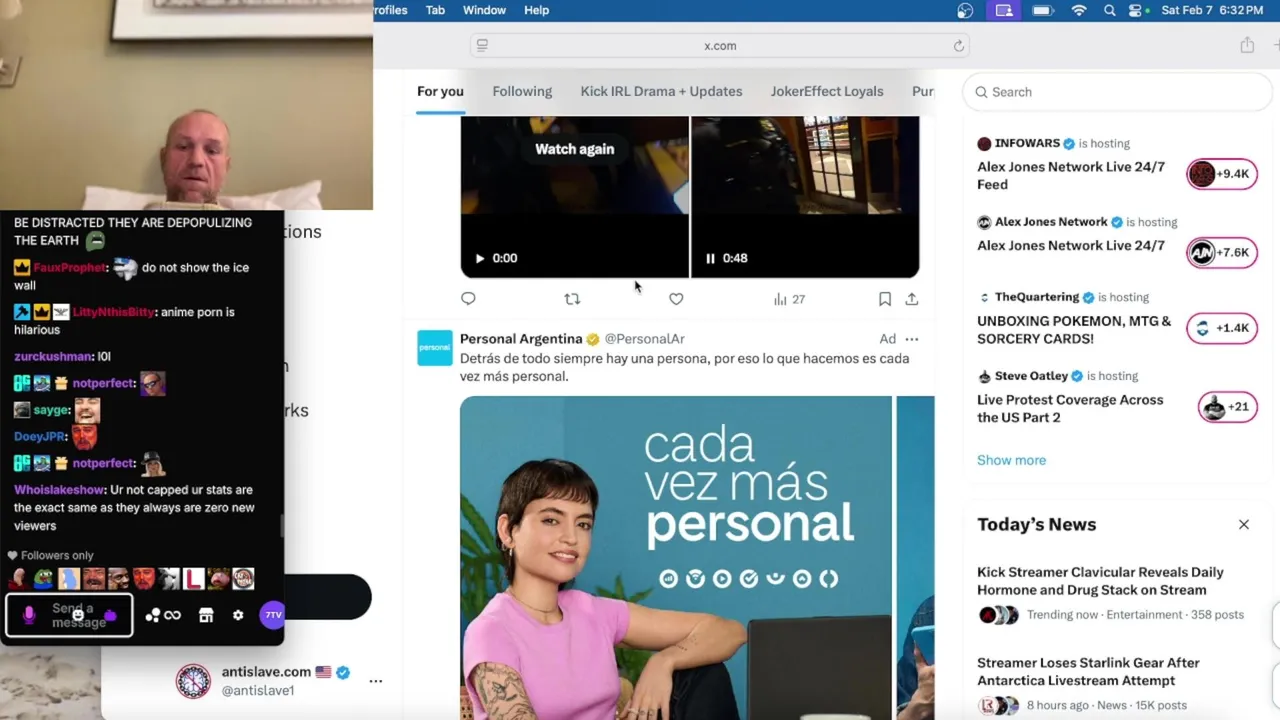Image resolution: width=1280 pixels, height=720 pixels.
Task: Like the video post with heart icon
Action: point(676,299)
